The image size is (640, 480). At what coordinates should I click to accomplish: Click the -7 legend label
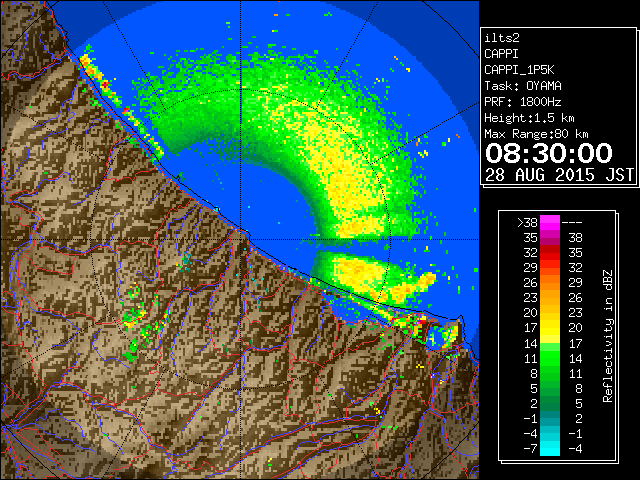click(x=531, y=448)
